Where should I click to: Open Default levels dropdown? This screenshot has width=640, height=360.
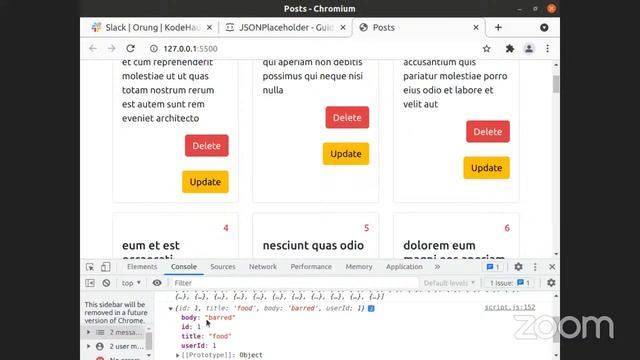click(449, 283)
